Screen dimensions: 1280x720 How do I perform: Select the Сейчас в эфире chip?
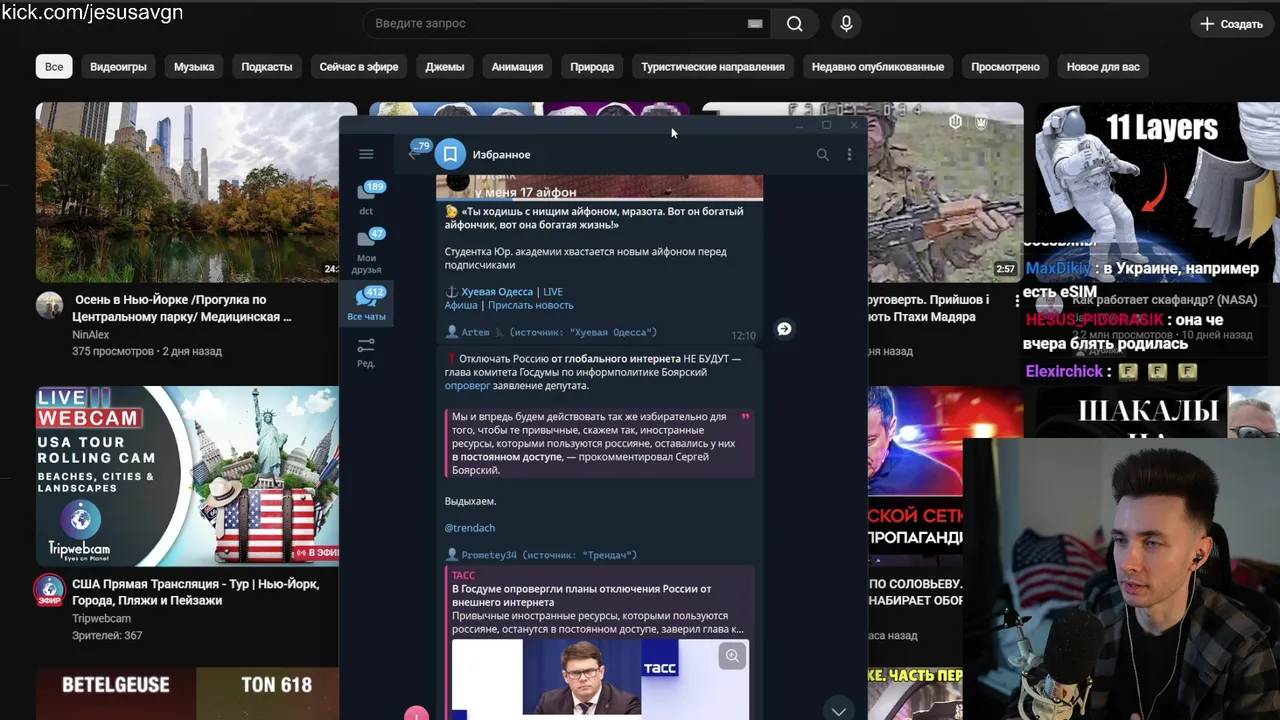[359, 67]
